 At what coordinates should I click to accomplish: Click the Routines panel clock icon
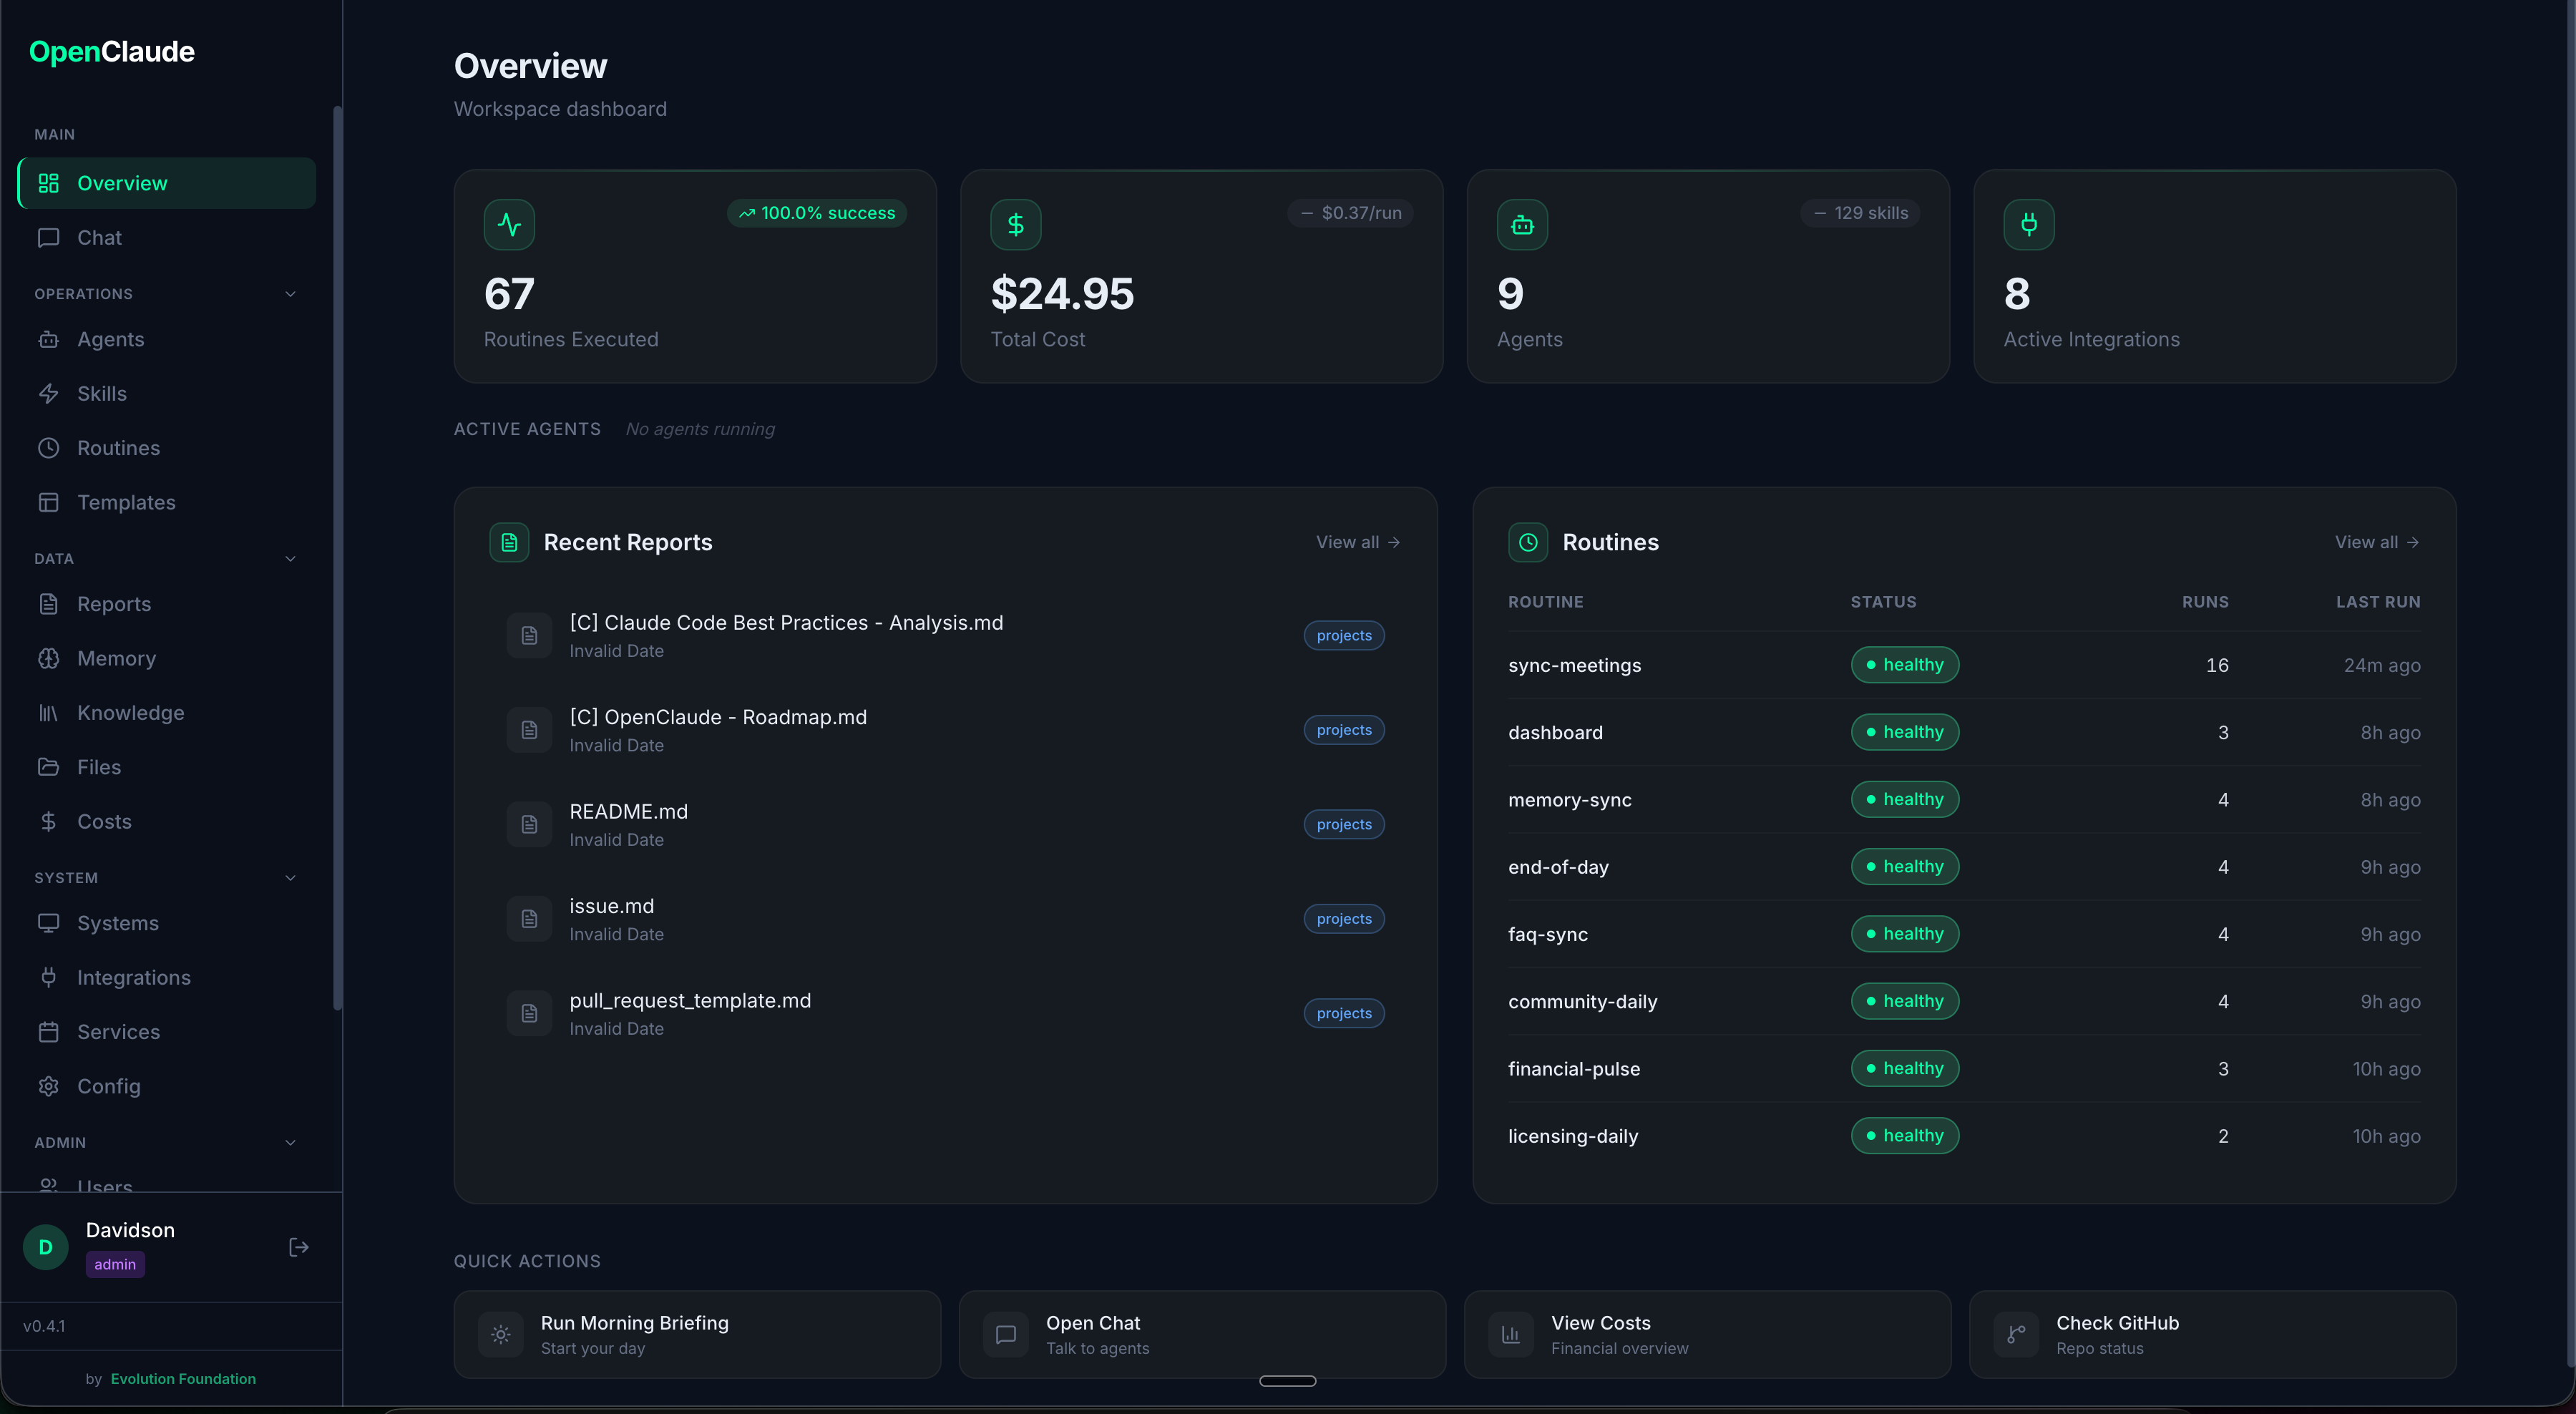click(x=1528, y=542)
